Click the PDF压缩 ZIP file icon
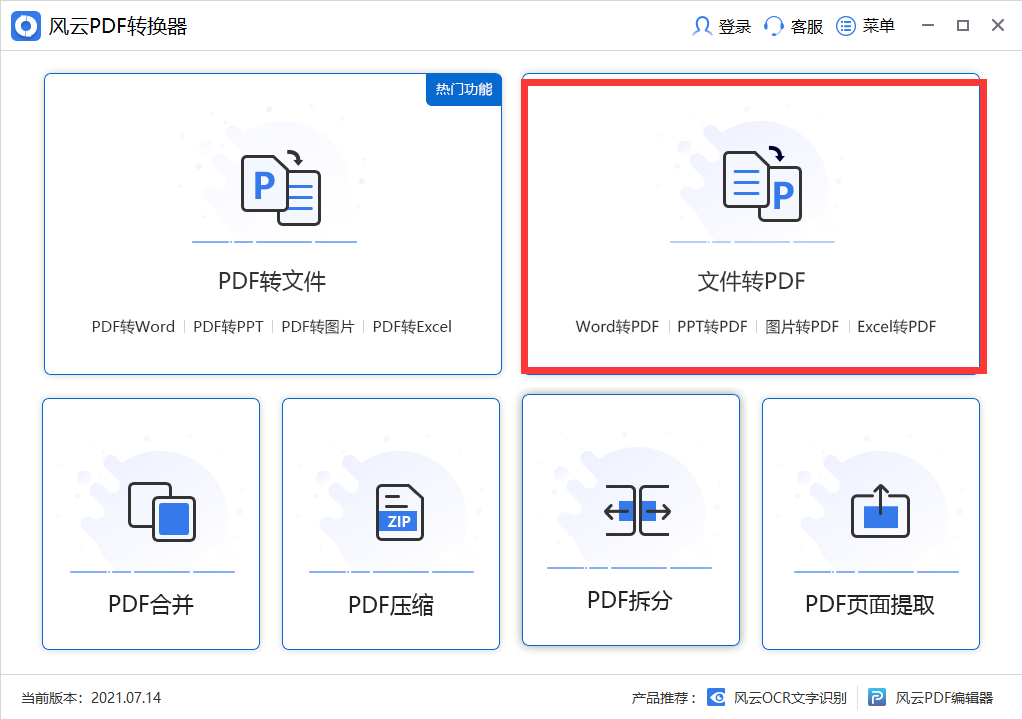Screen dimensions: 1022x719 coord(400,512)
